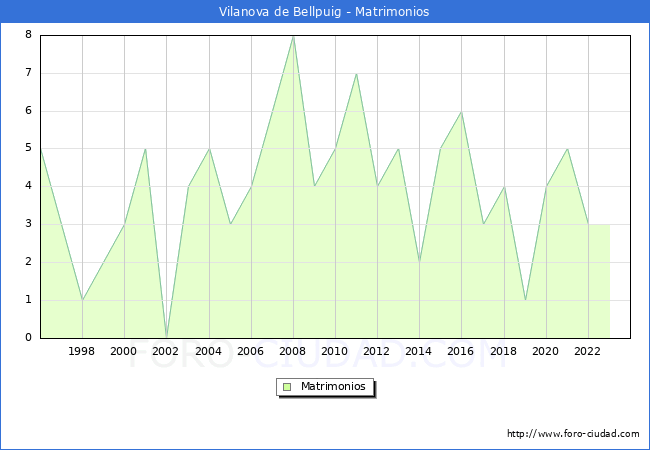Click the y-axis label 4

28,186
